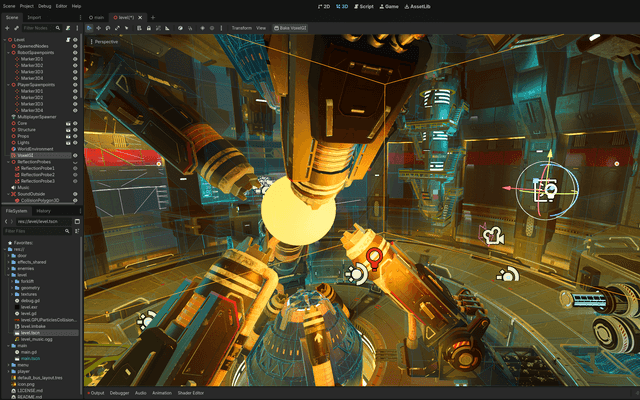The image size is (640, 400).
Task: Open the AssetLib workspace
Action: point(417,6)
